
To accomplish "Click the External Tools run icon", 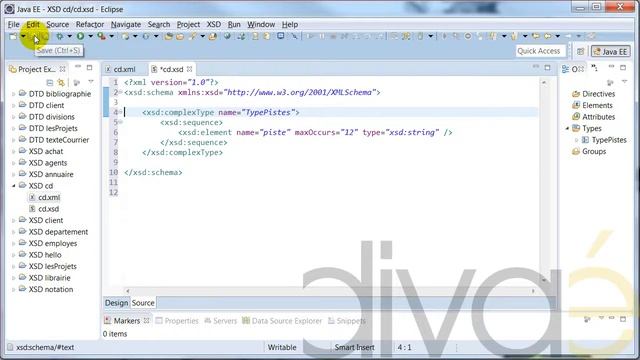I will [102, 36].
